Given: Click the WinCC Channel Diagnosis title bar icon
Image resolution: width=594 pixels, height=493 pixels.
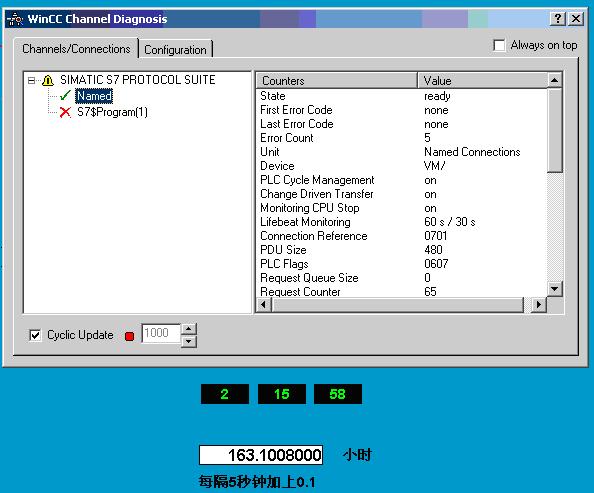Looking at the screenshot, I should point(15,19).
